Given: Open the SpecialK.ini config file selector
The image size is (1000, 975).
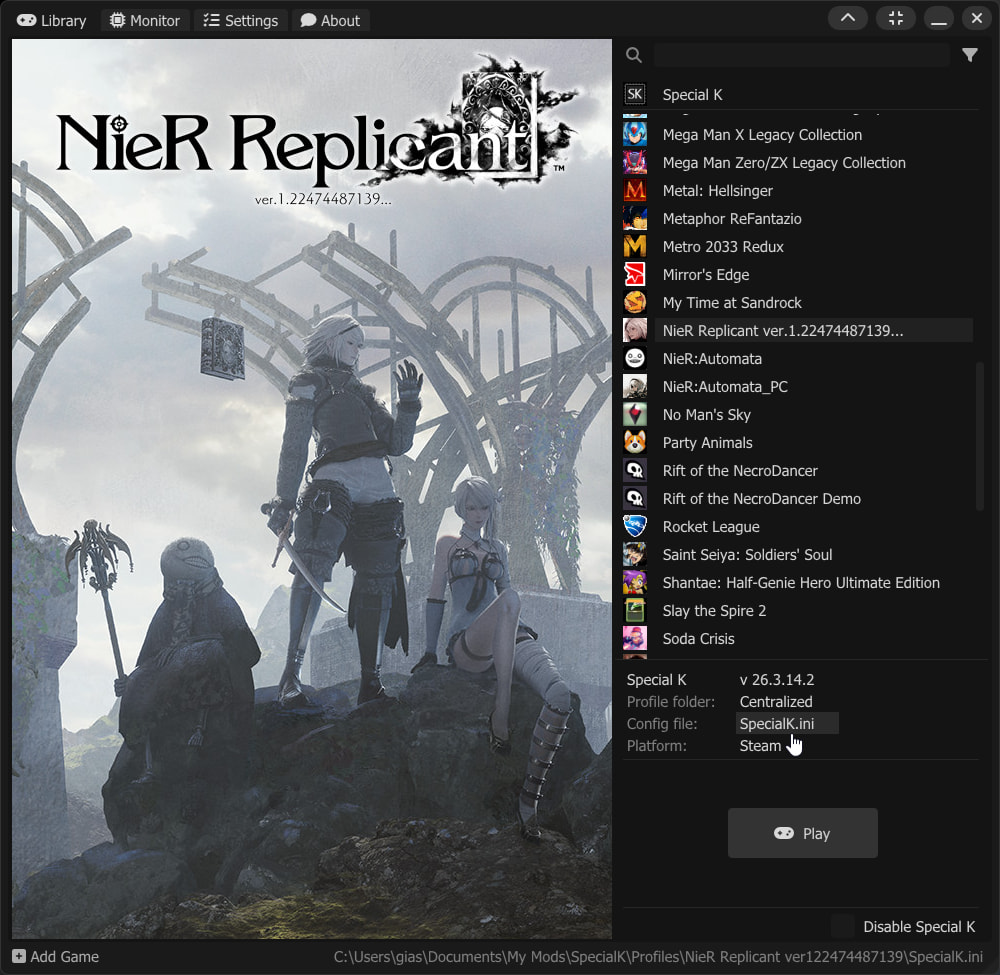Looking at the screenshot, I should [x=787, y=724].
